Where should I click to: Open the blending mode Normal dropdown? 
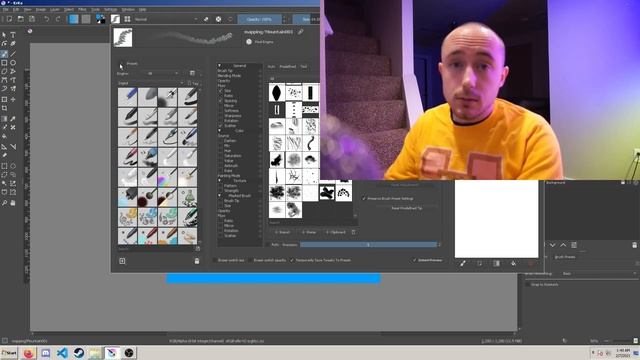pyautogui.click(x=167, y=19)
